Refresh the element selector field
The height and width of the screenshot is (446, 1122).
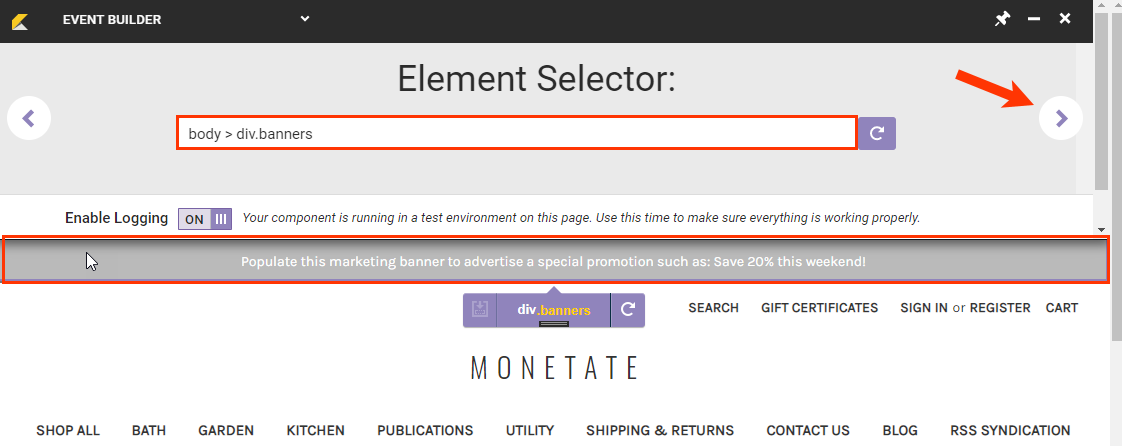(x=877, y=133)
